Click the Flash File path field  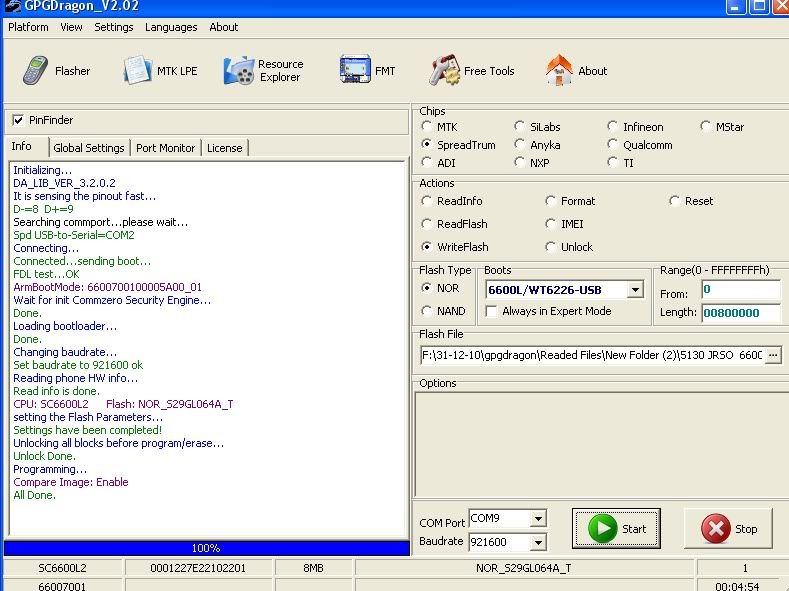click(592, 355)
